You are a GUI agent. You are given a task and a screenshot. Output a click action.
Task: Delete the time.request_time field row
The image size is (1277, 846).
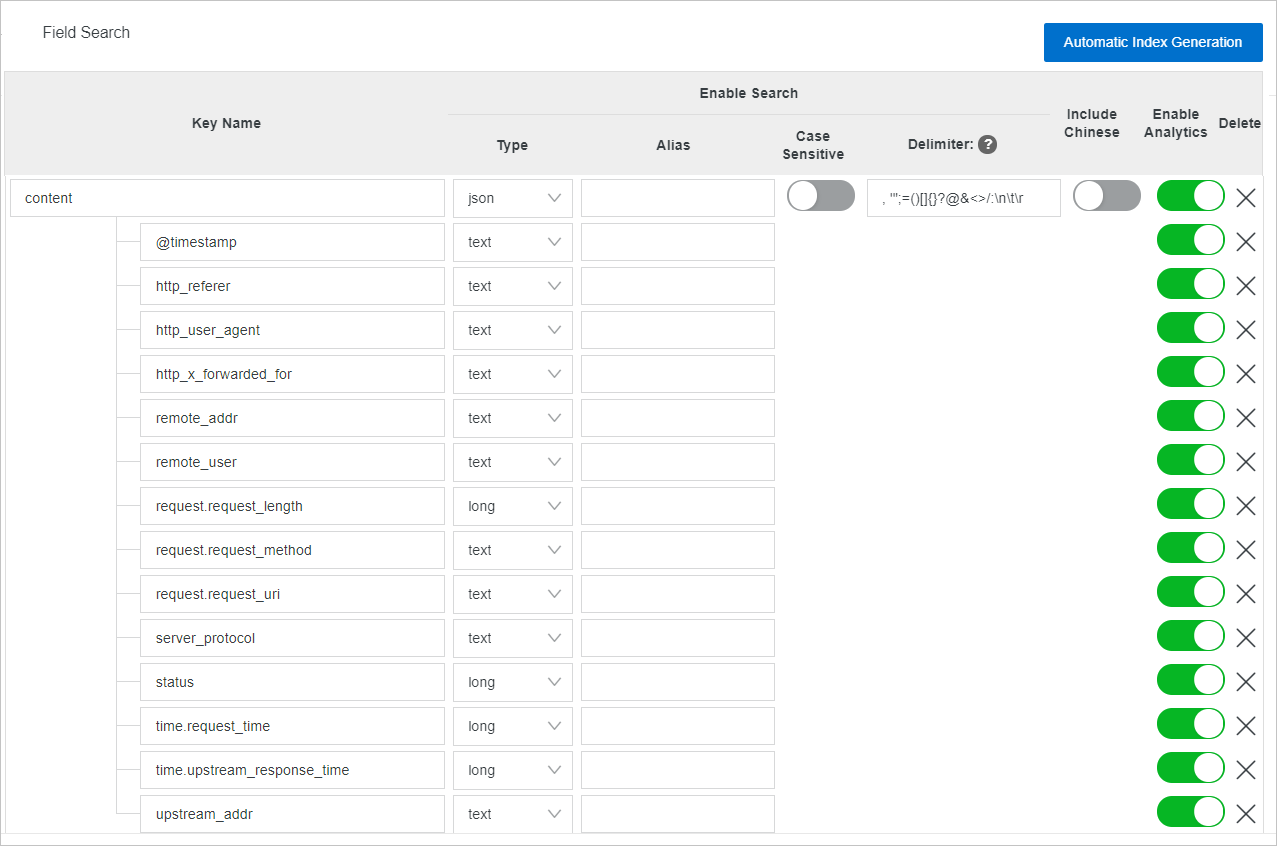point(1246,726)
